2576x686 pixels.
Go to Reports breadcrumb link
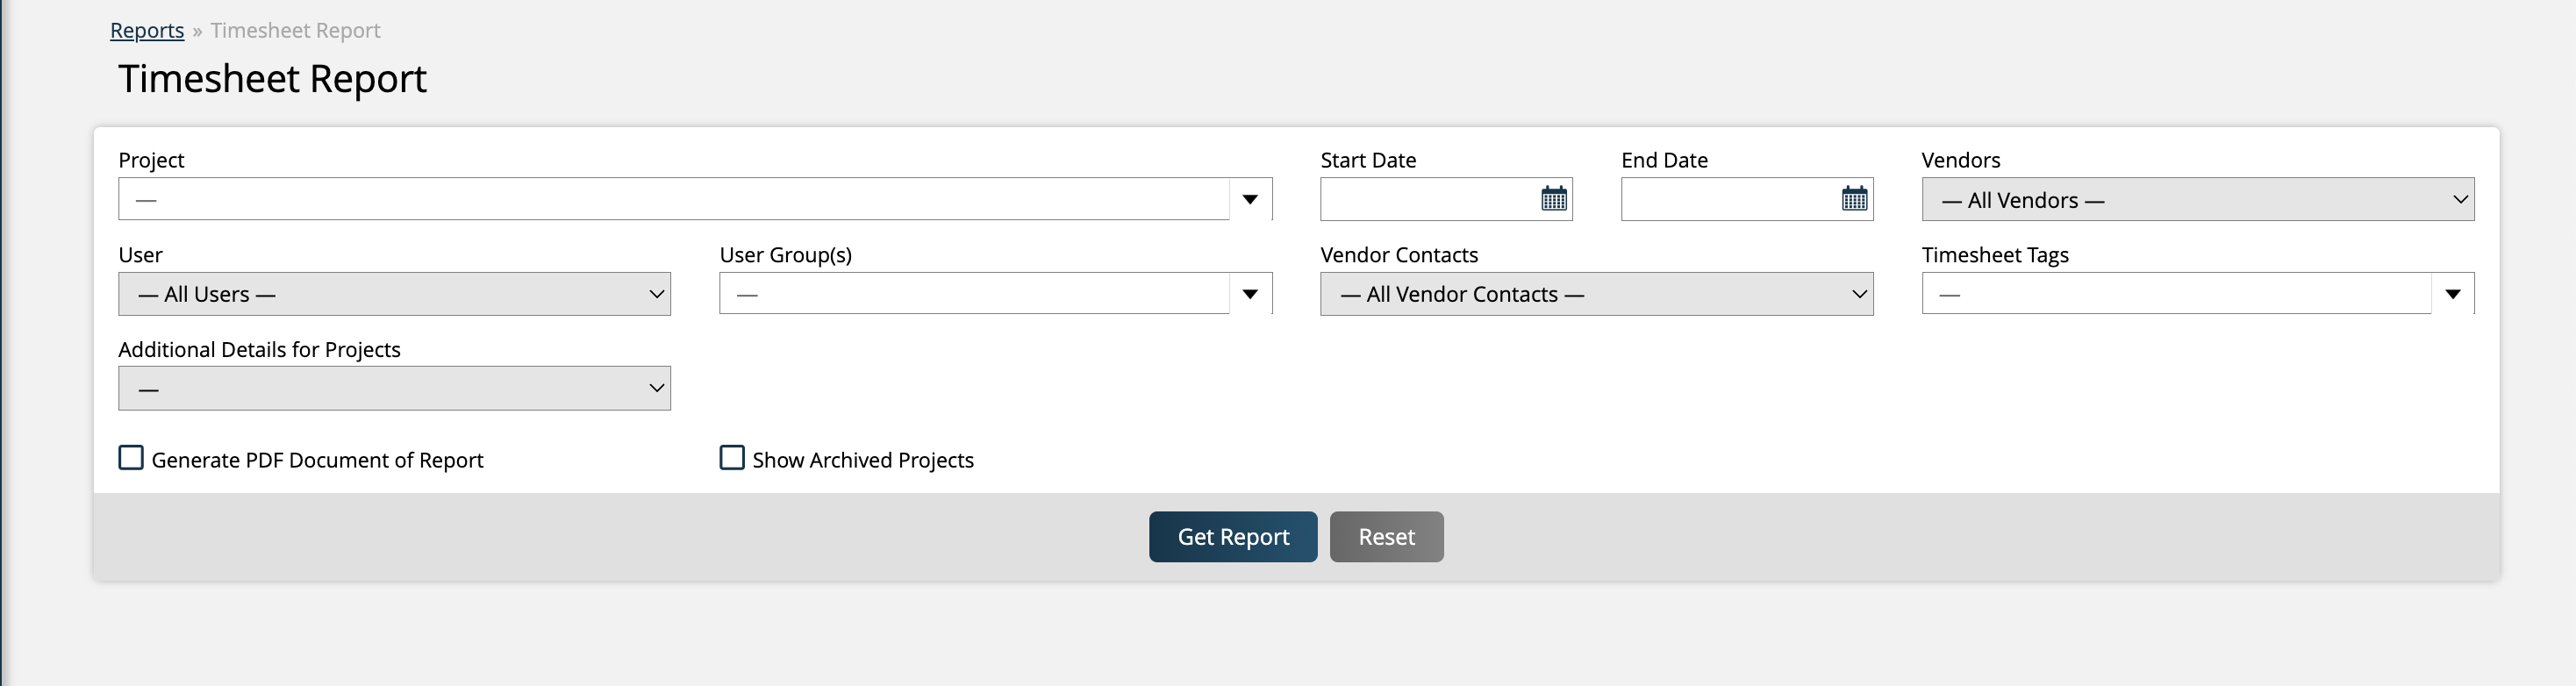[x=147, y=31]
